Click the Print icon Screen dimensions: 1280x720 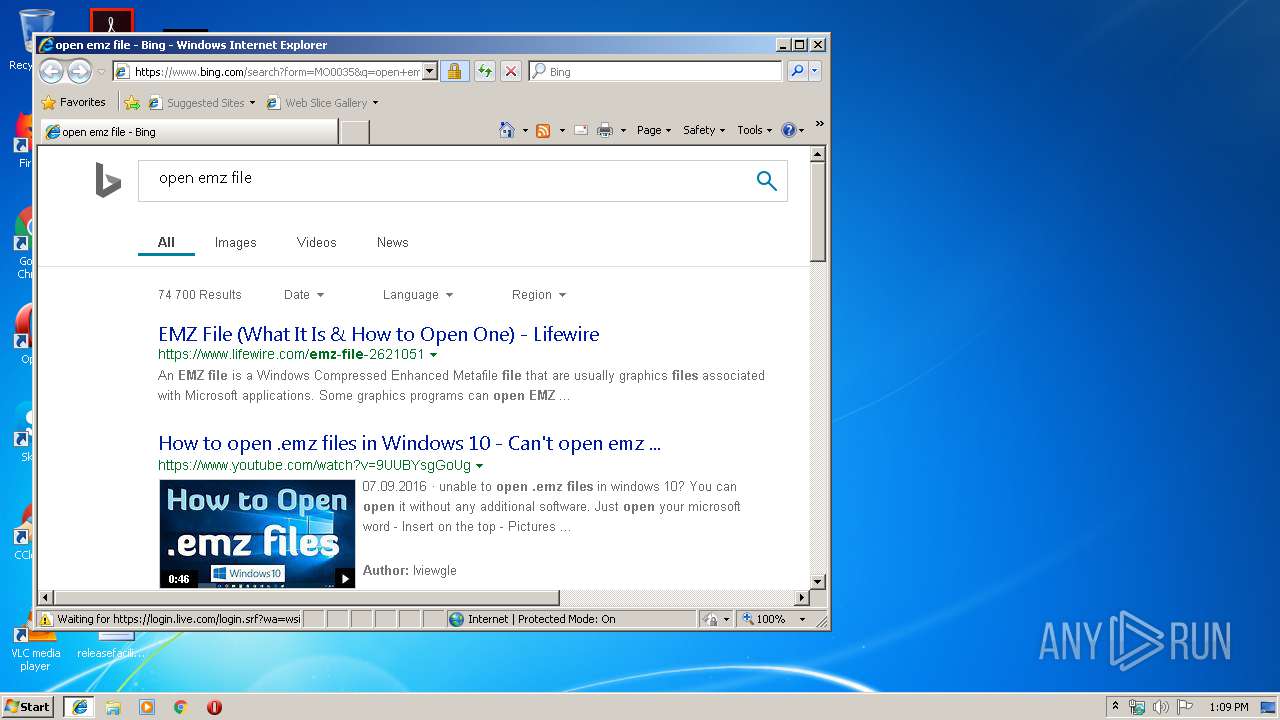click(x=605, y=130)
